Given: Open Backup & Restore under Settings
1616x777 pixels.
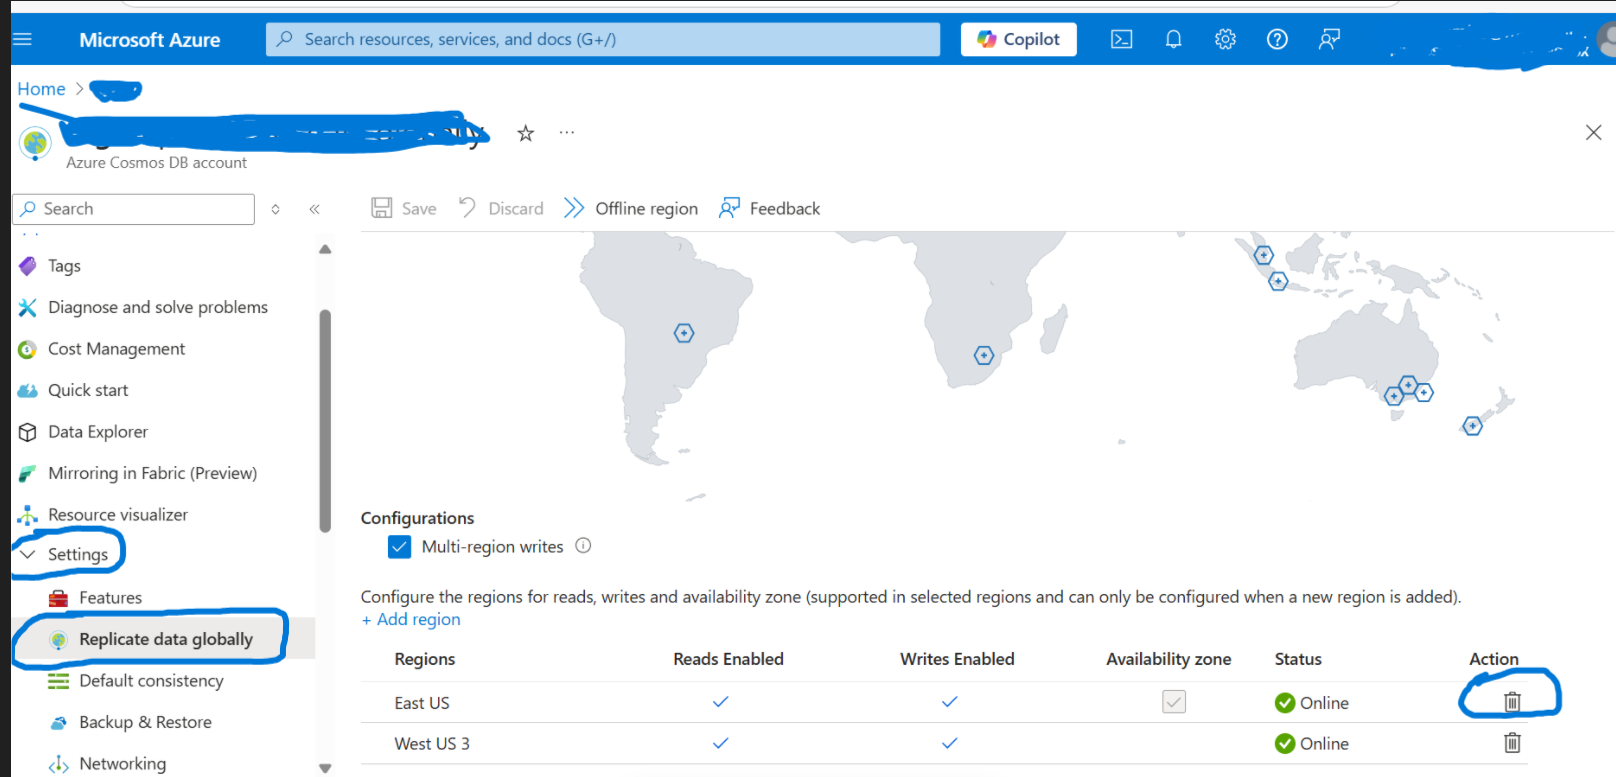Looking at the screenshot, I should [x=145, y=722].
